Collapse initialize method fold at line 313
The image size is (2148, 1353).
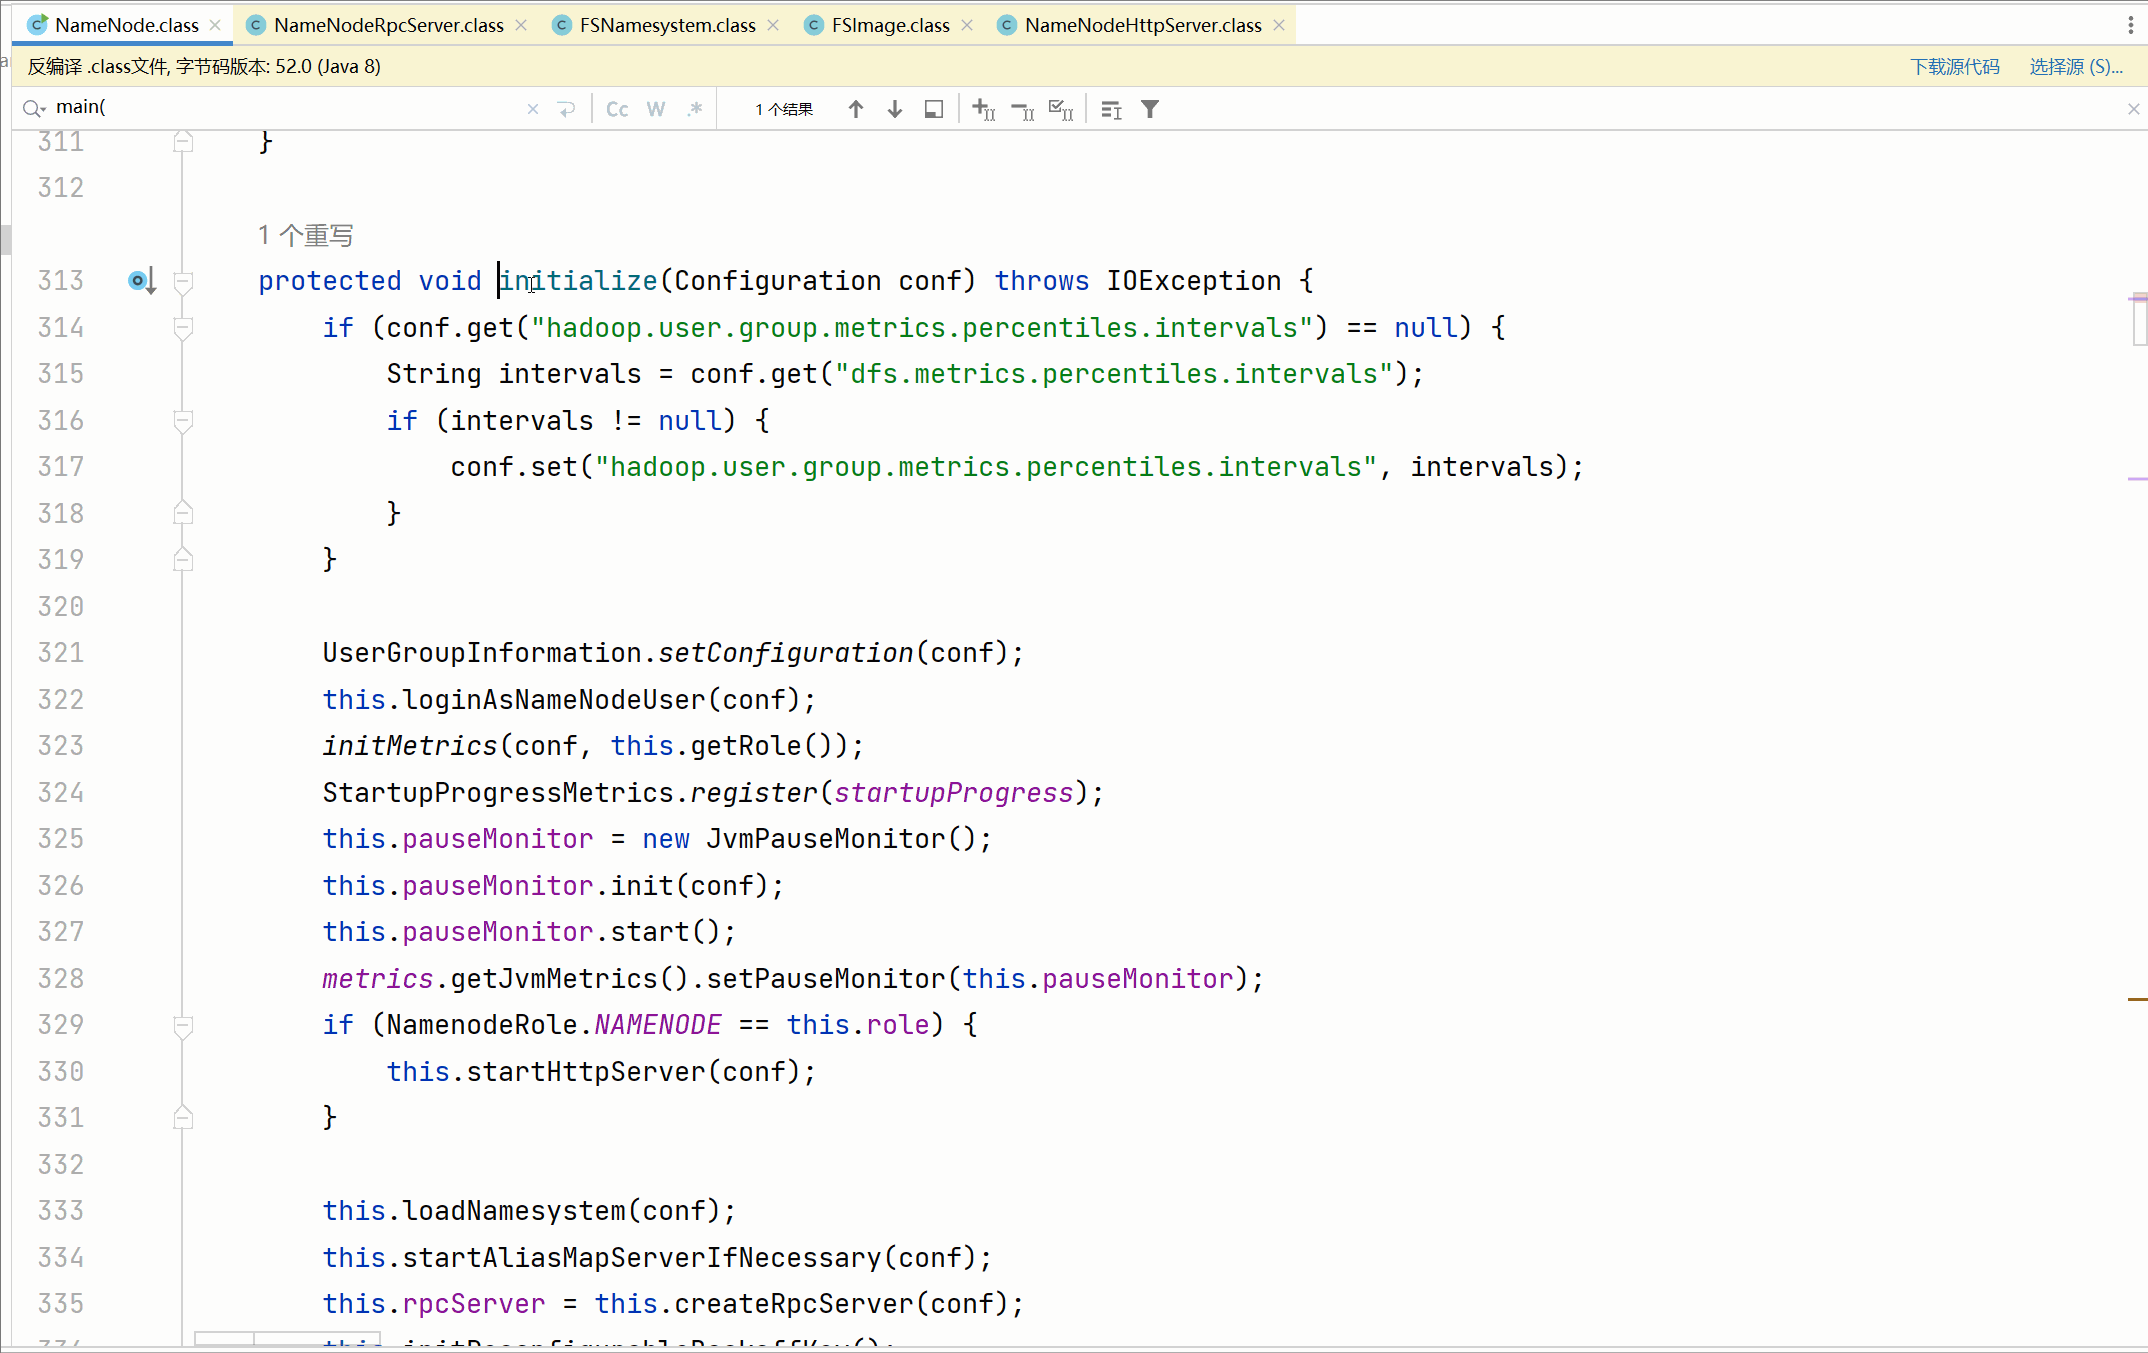(183, 281)
